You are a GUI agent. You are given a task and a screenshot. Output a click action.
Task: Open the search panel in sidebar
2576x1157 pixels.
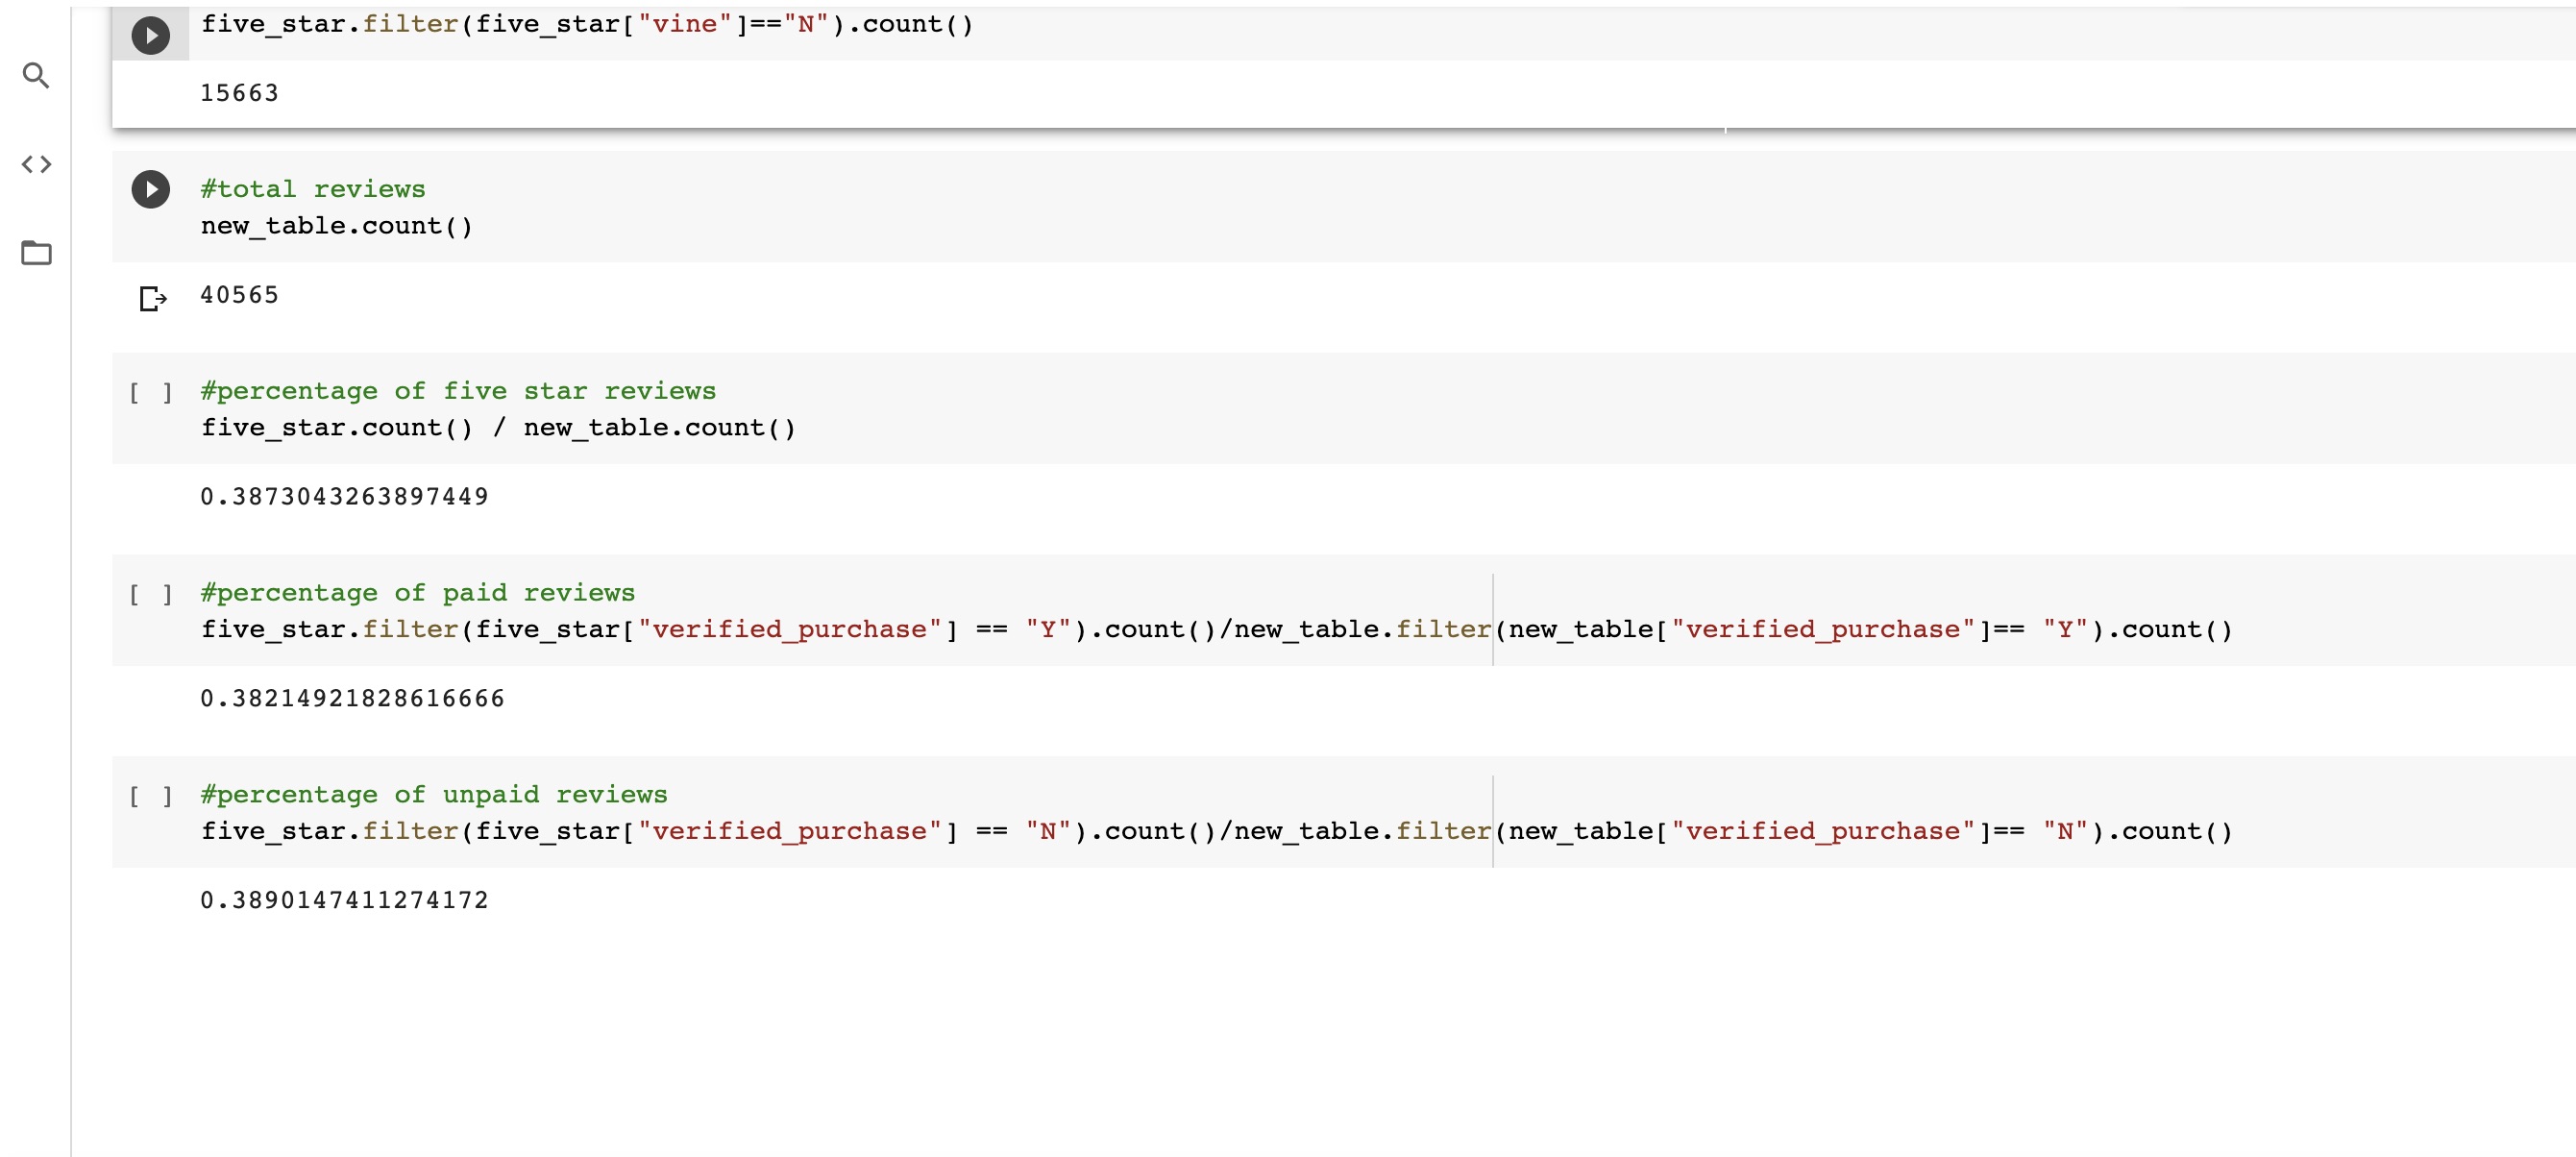coord(36,75)
